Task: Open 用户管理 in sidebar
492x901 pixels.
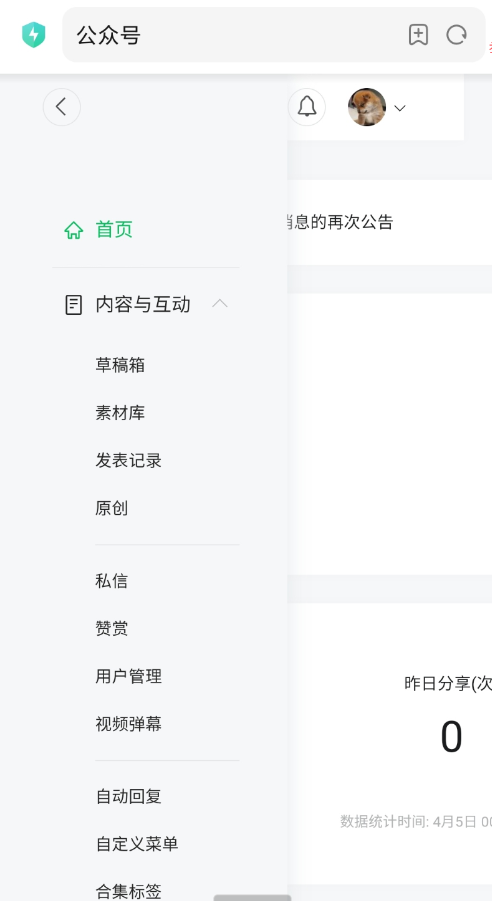Action: pyautogui.click(x=129, y=676)
